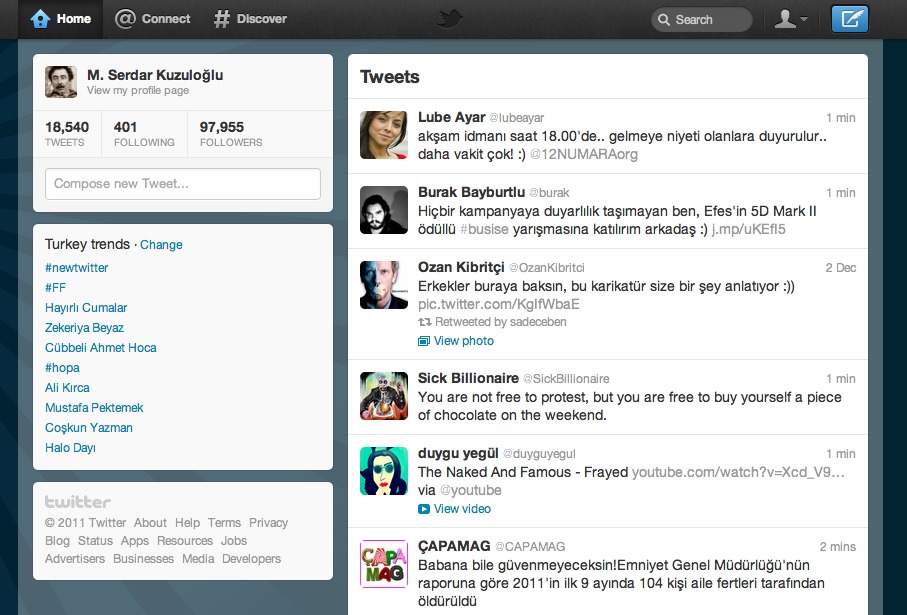Open the Coşkun Yazman trend
Screen dimensions: 907x615
89,428
